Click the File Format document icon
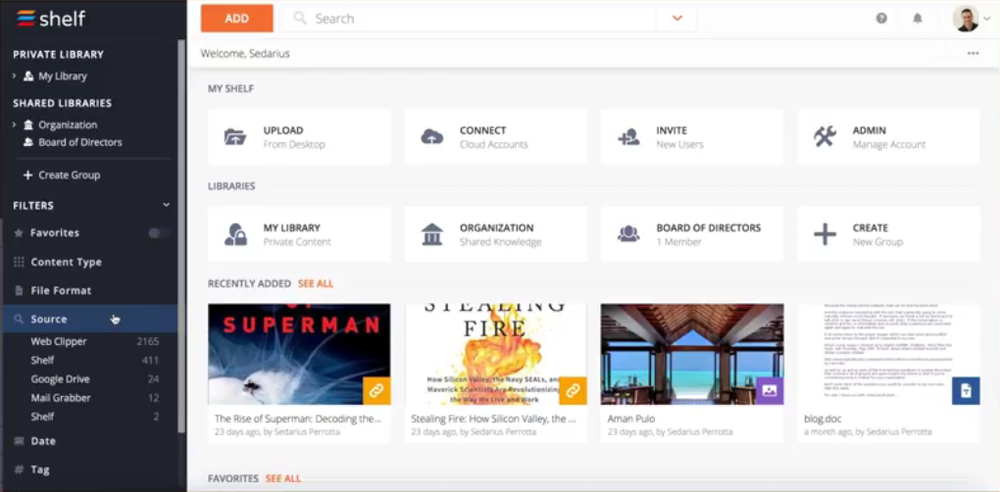Image resolution: width=1000 pixels, height=492 pixels. [18, 290]
